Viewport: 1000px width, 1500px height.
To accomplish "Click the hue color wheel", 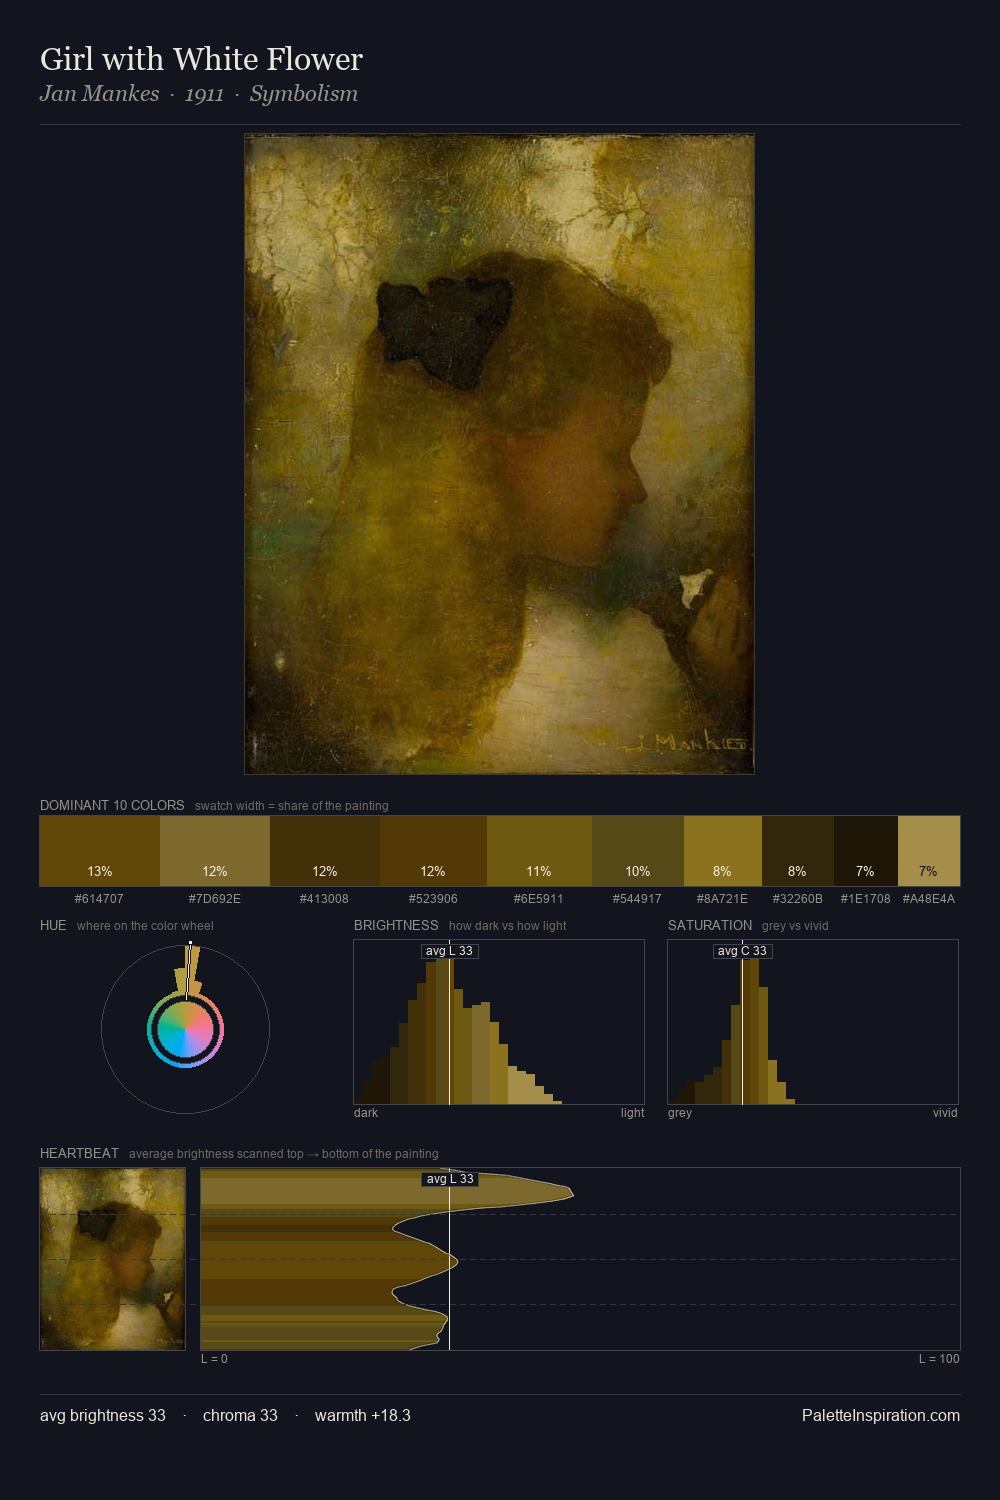I will (185, 1029).
